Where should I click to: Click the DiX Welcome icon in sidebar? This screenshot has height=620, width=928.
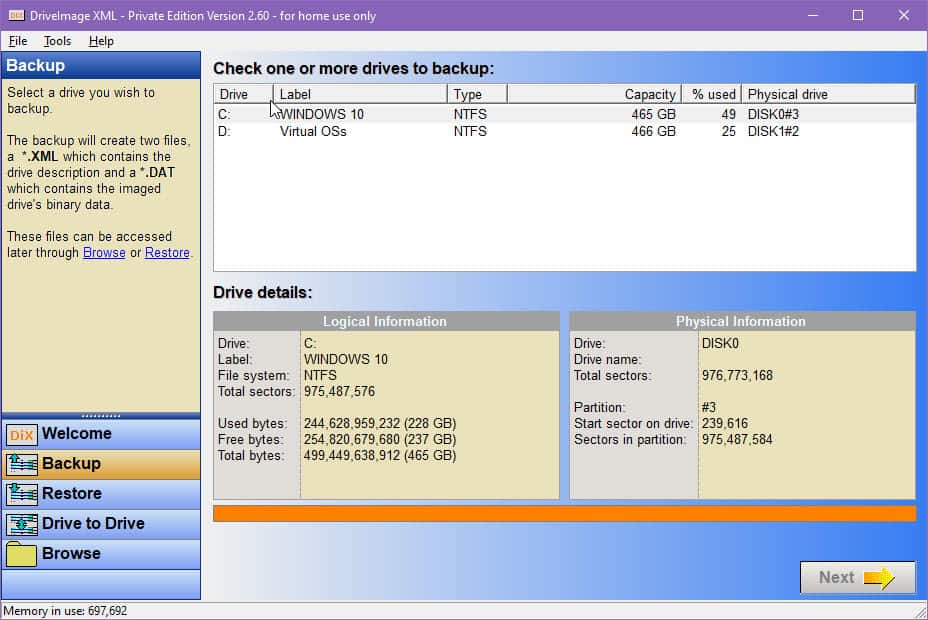click(x=22, y=435)
